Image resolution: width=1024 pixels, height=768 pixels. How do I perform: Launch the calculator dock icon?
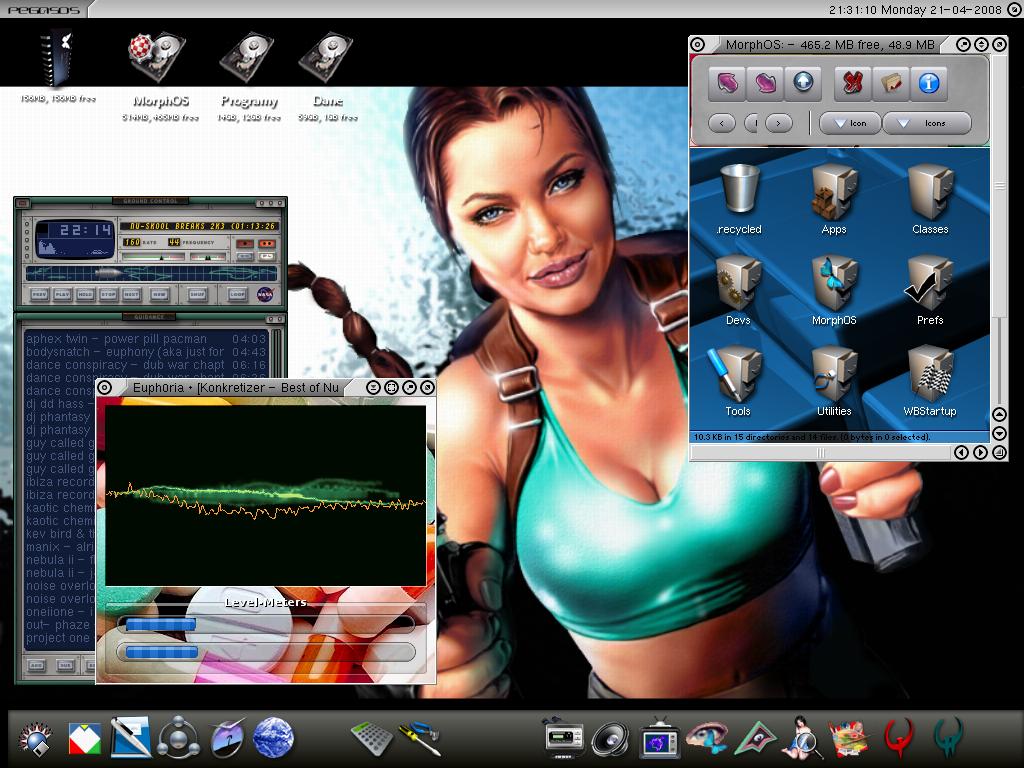371,738
